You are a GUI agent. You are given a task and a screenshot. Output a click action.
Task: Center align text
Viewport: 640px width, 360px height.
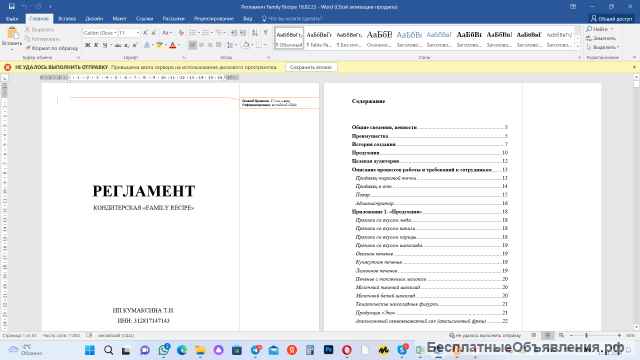pyautogui.click(x=201, y=45)
